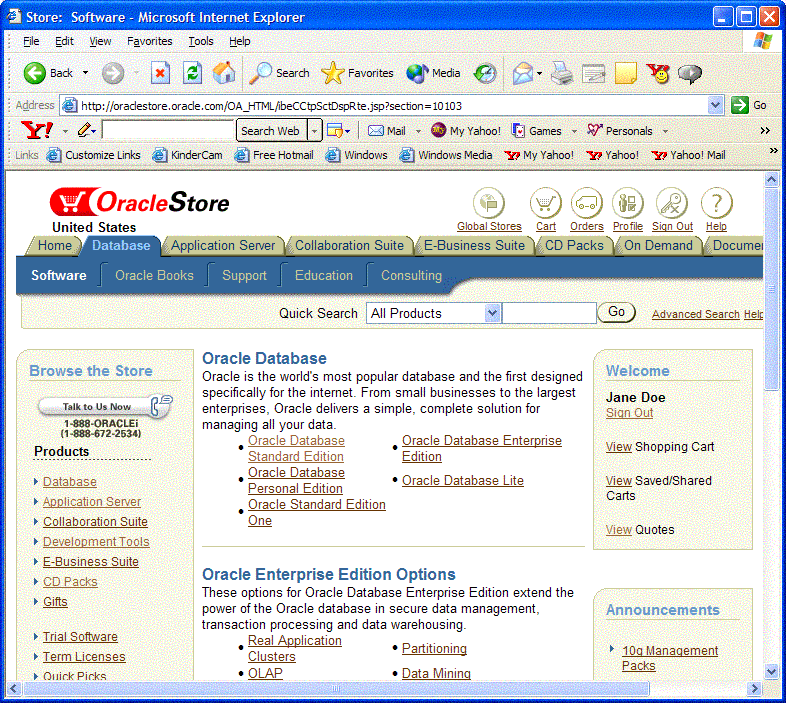Click the Free Hotmail links bar item

[x=274, y=155]
